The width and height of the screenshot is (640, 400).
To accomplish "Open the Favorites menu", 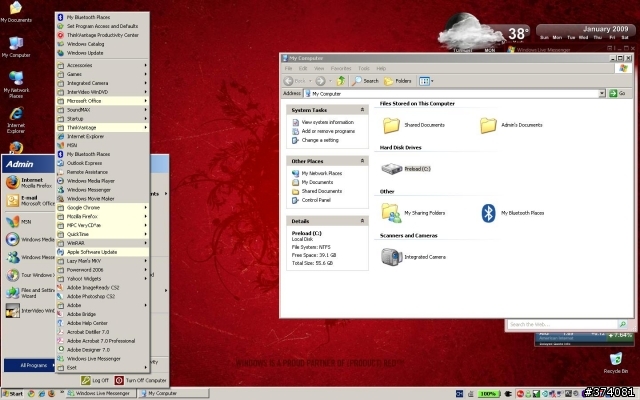I will click(x=341, y=69).
